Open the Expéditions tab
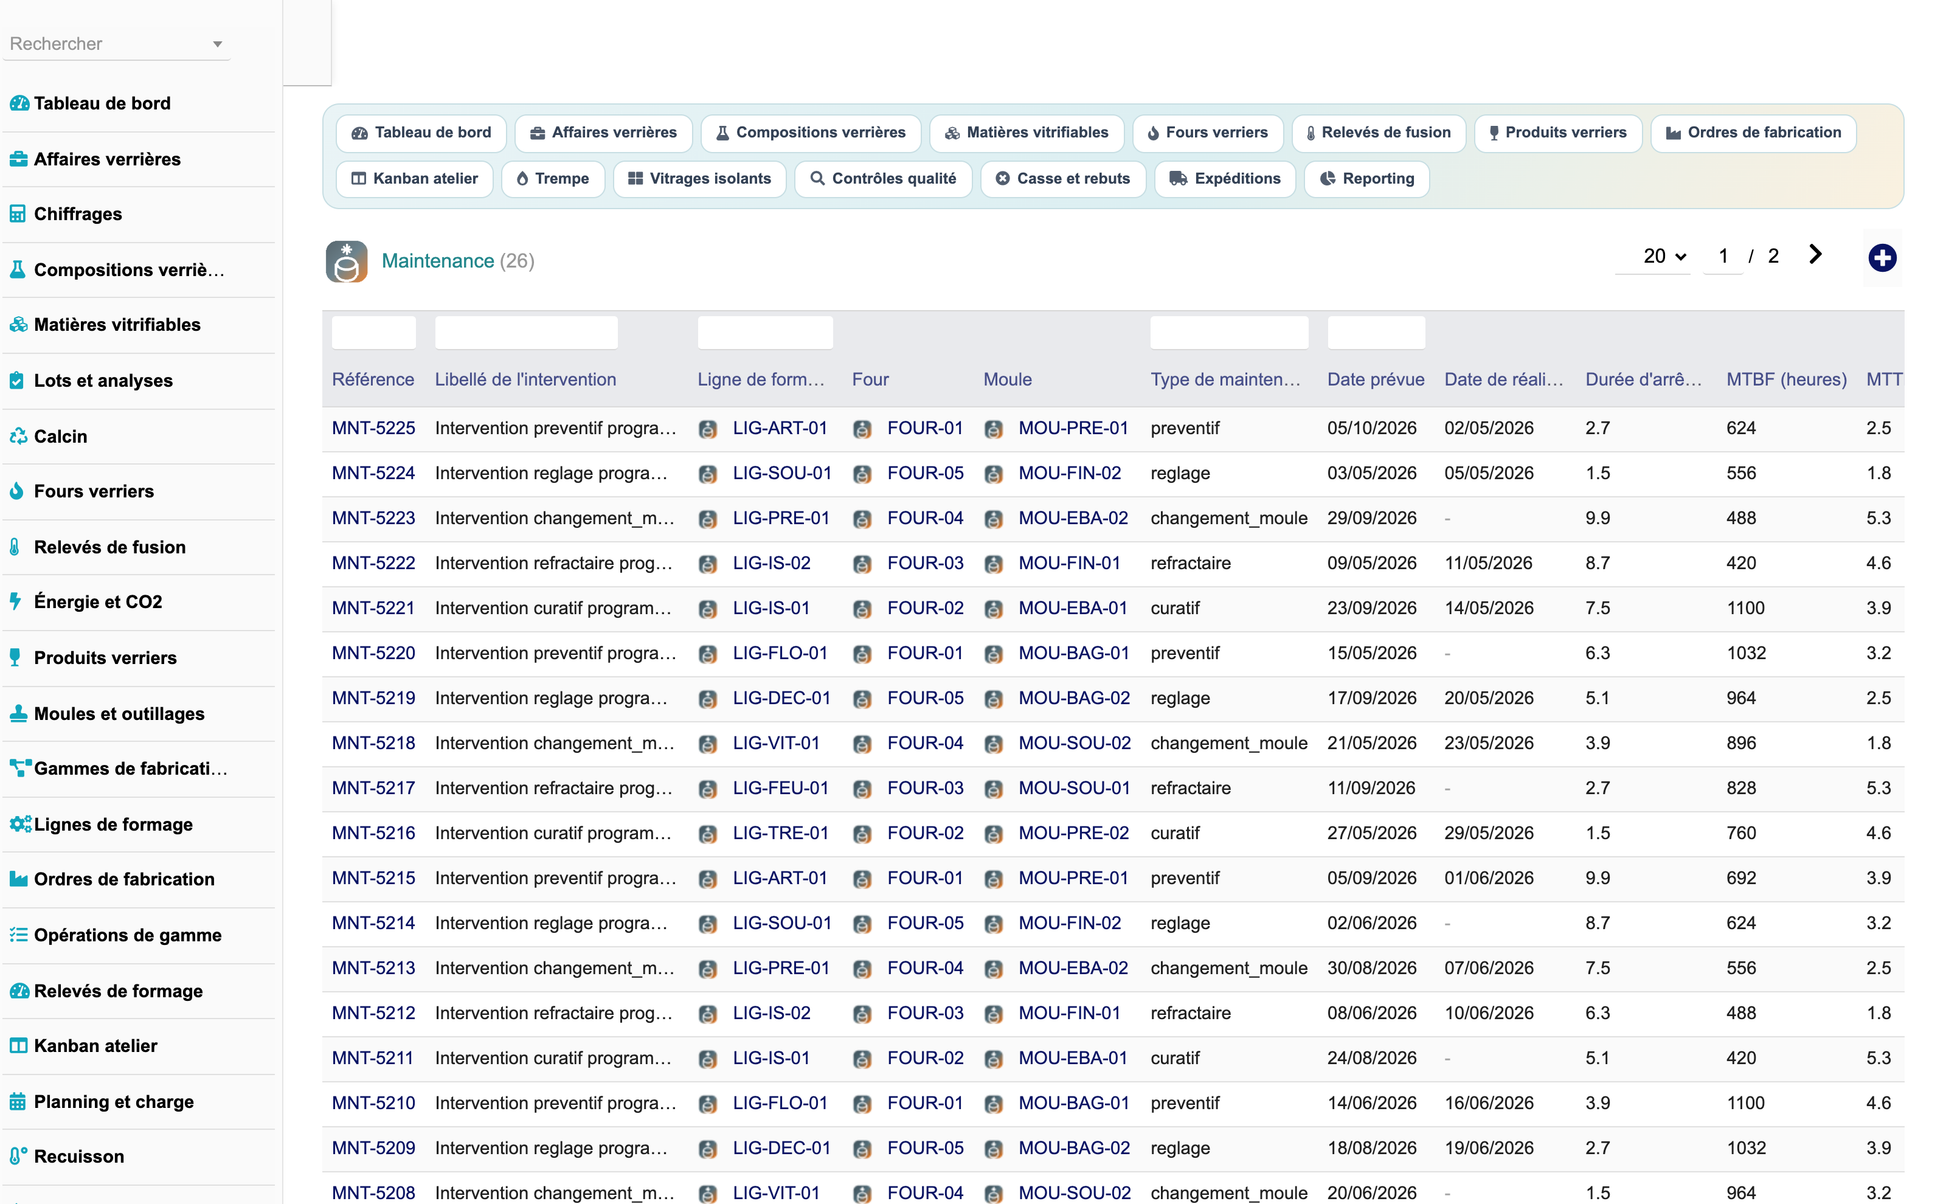The width and height of the screenshot is (1946, 1204). coord(1225,179)
